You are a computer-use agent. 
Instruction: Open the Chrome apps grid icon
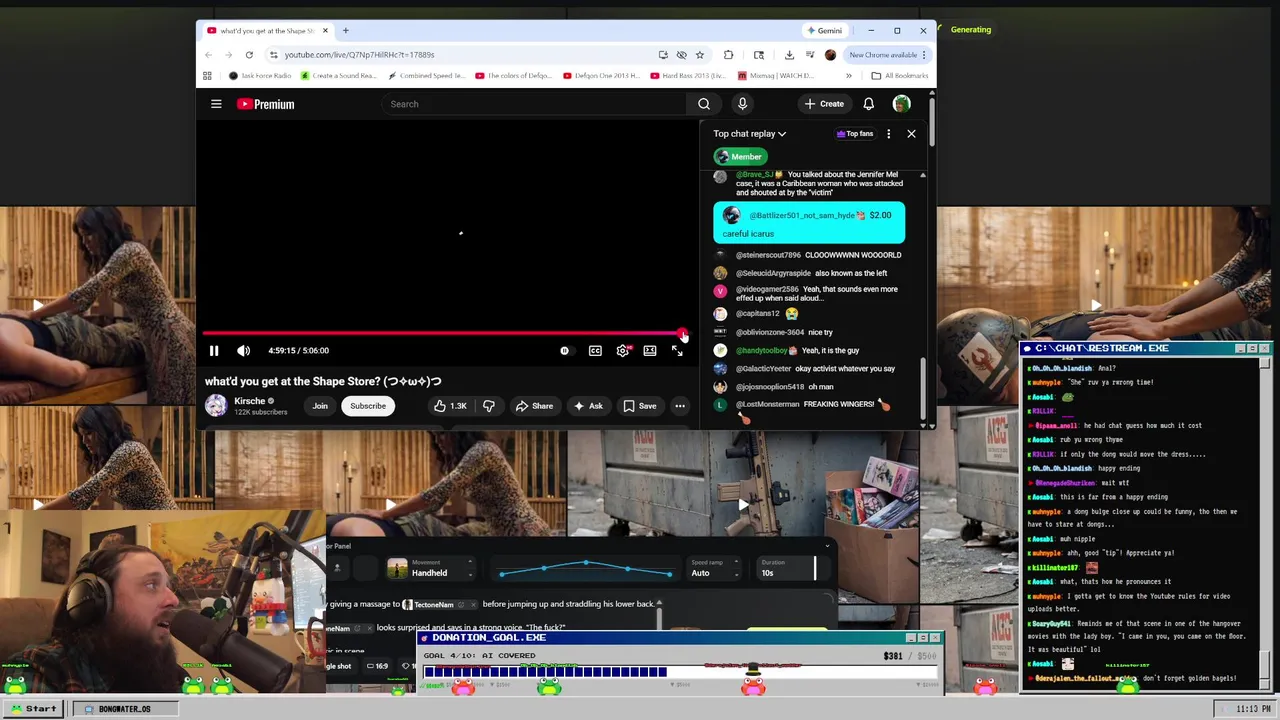coord(208,76)
